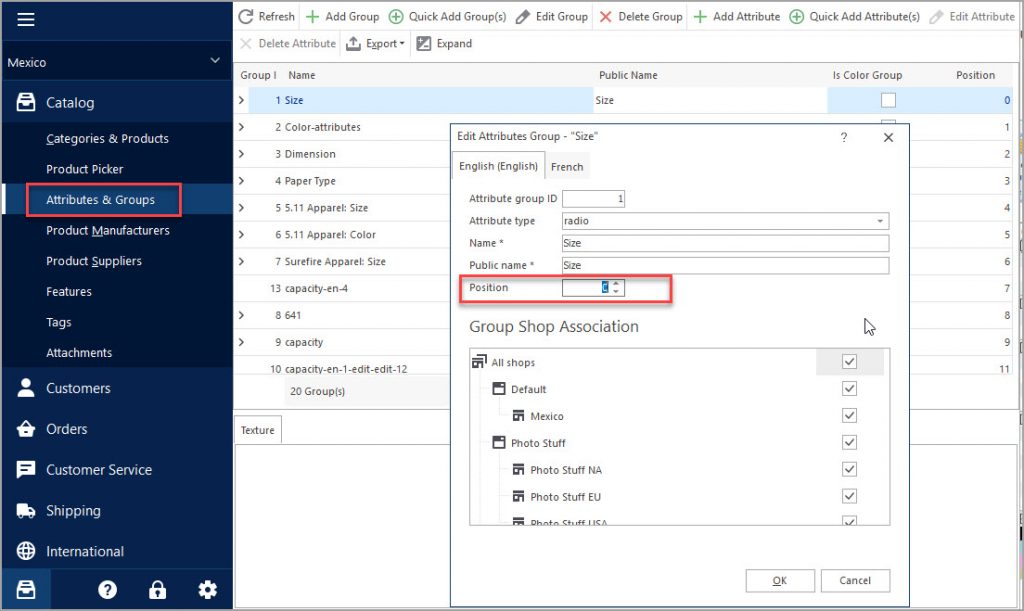This screenshot has height=611, width=1024.
Task: Open the Attribute type dropdown
Action: pos(880,221)
